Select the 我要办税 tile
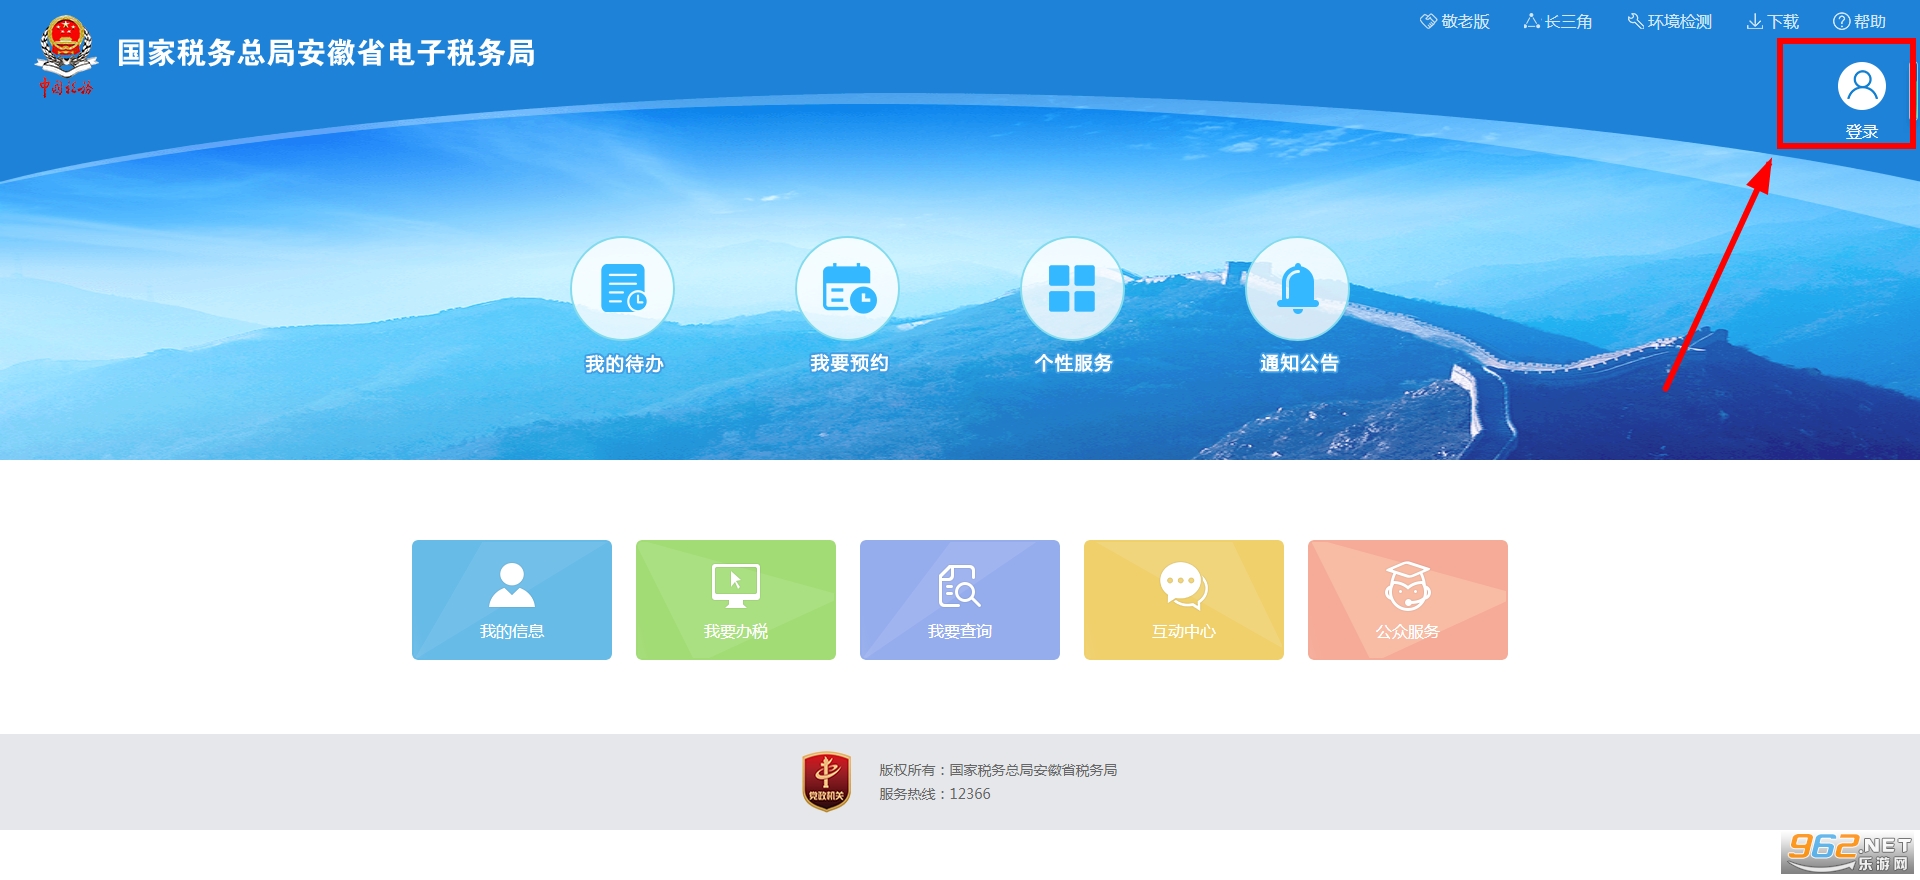 [736, 600]
